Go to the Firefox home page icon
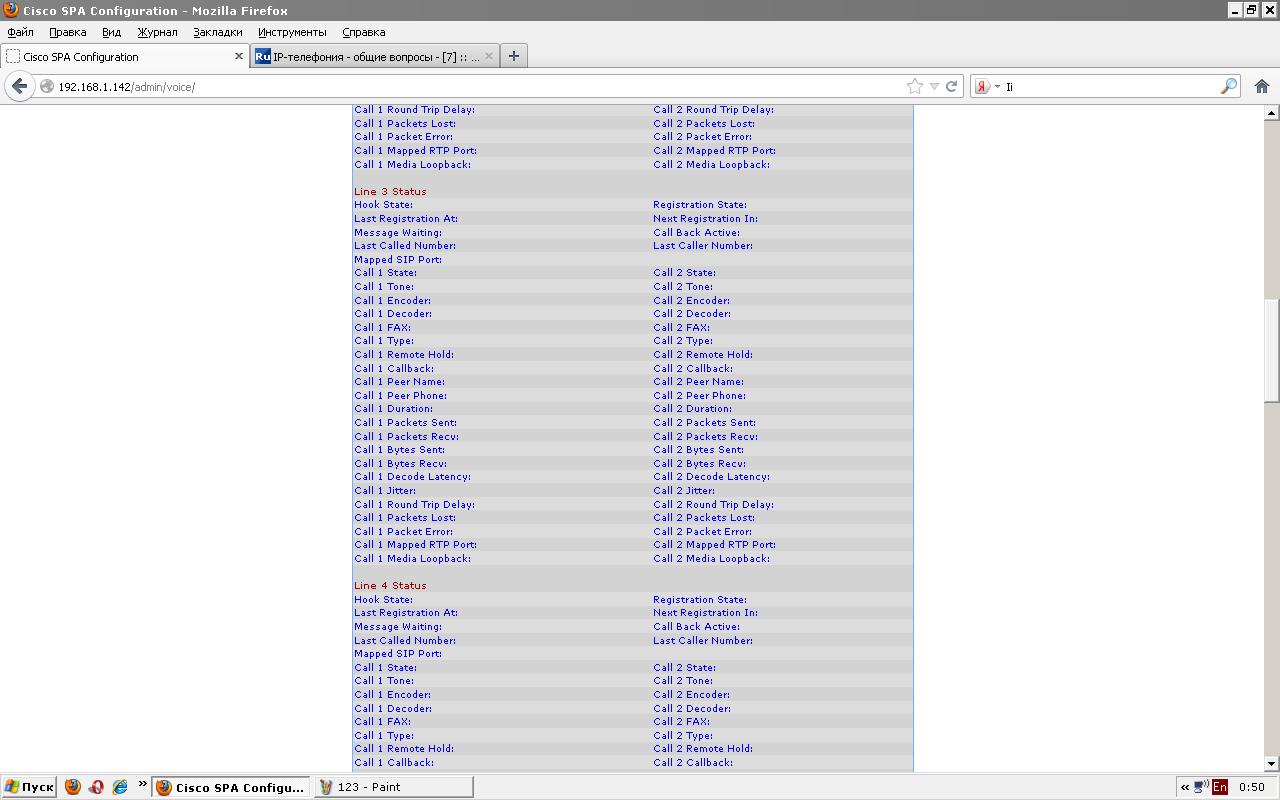This screenshot has height=800, width=1280. [1262, 86]
